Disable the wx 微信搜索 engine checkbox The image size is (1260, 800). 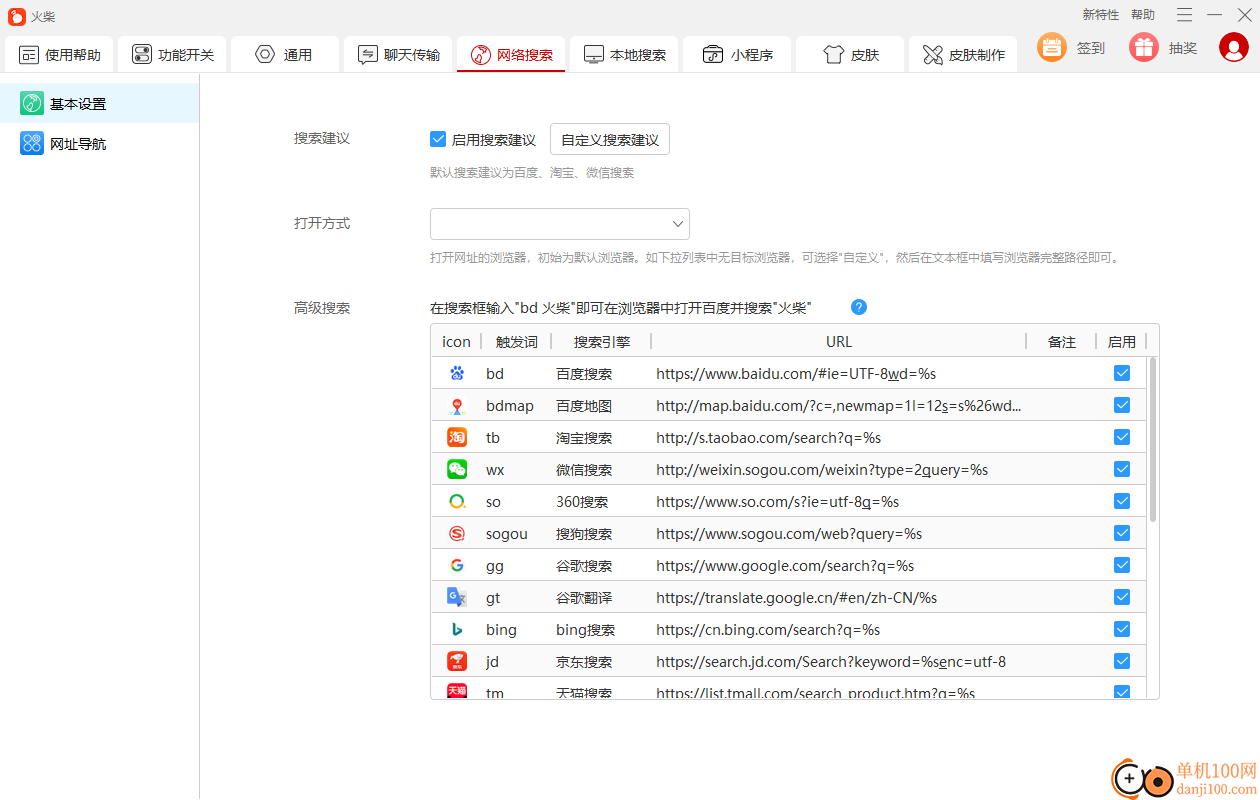click(x=1122, y=469)
